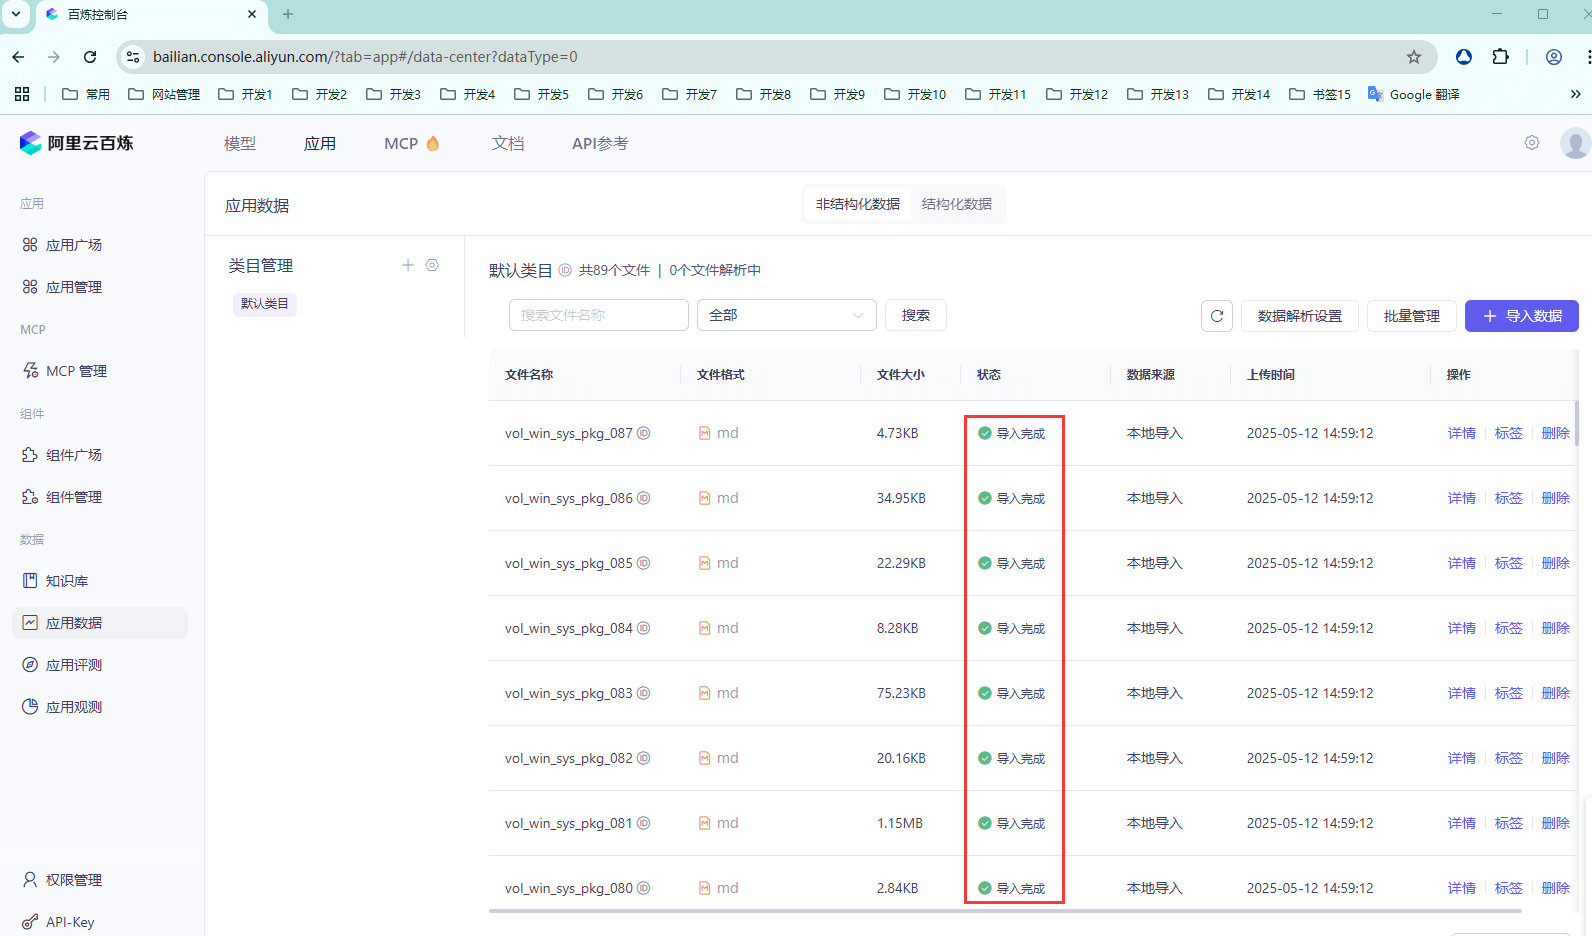Show more bookmarks with the chevron

(1576, 94)
